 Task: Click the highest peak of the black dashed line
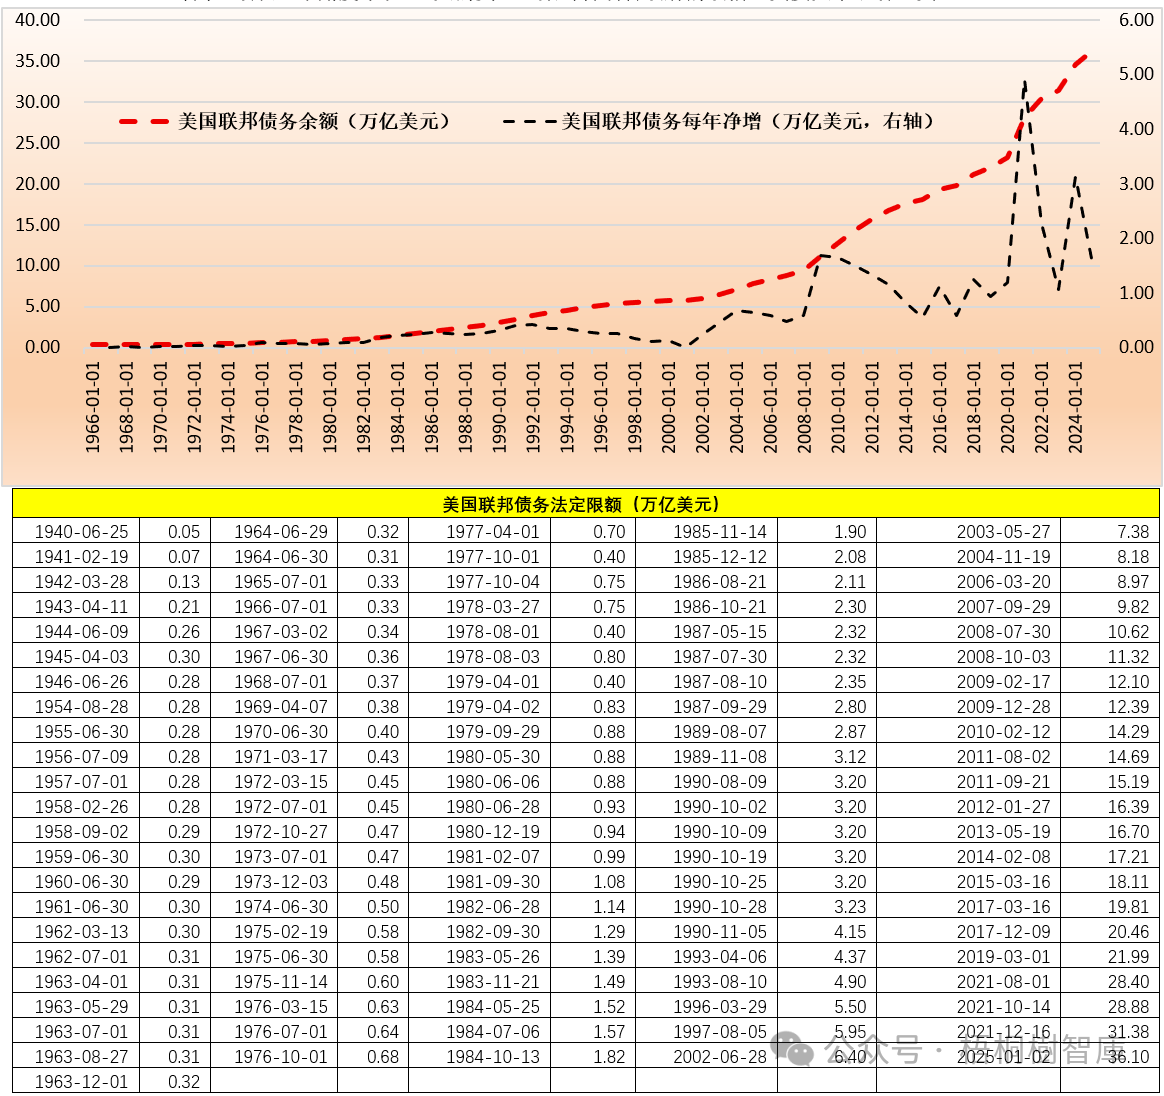click(1025, 82)
